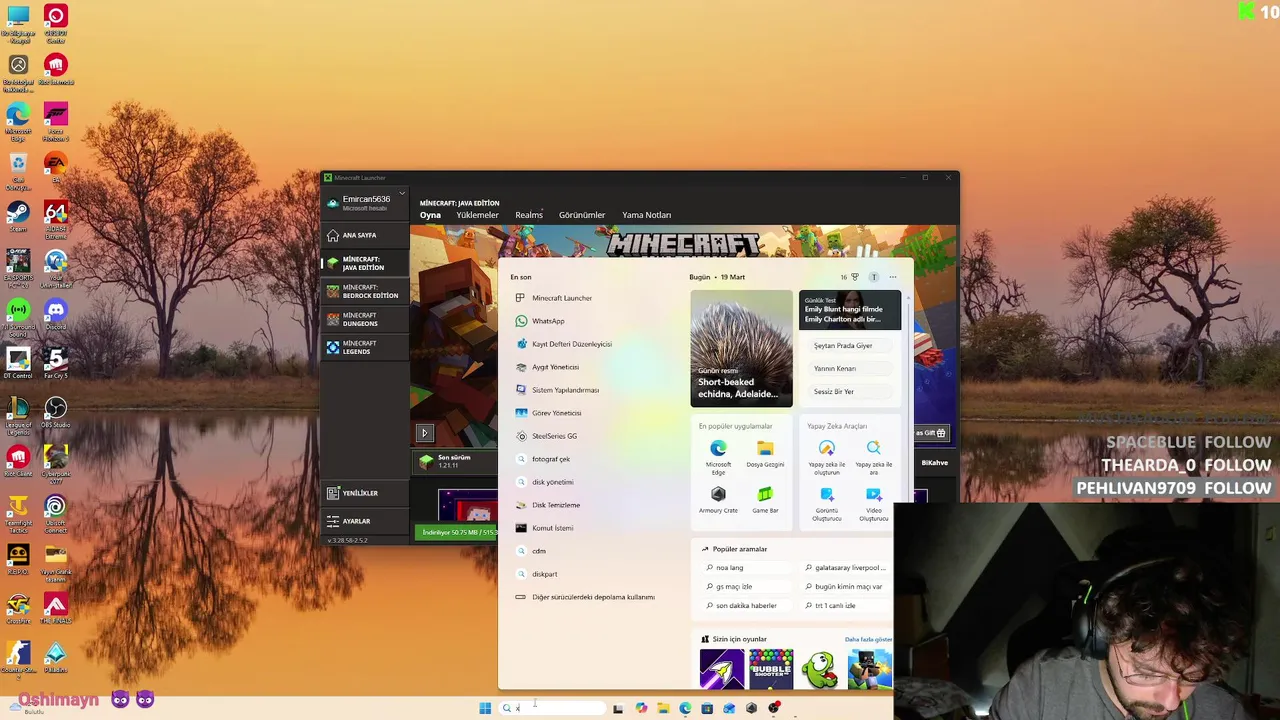Launch Game Bar from popular apps
This screenshot has height=720, width=1280.
click(x=765, y=500)
